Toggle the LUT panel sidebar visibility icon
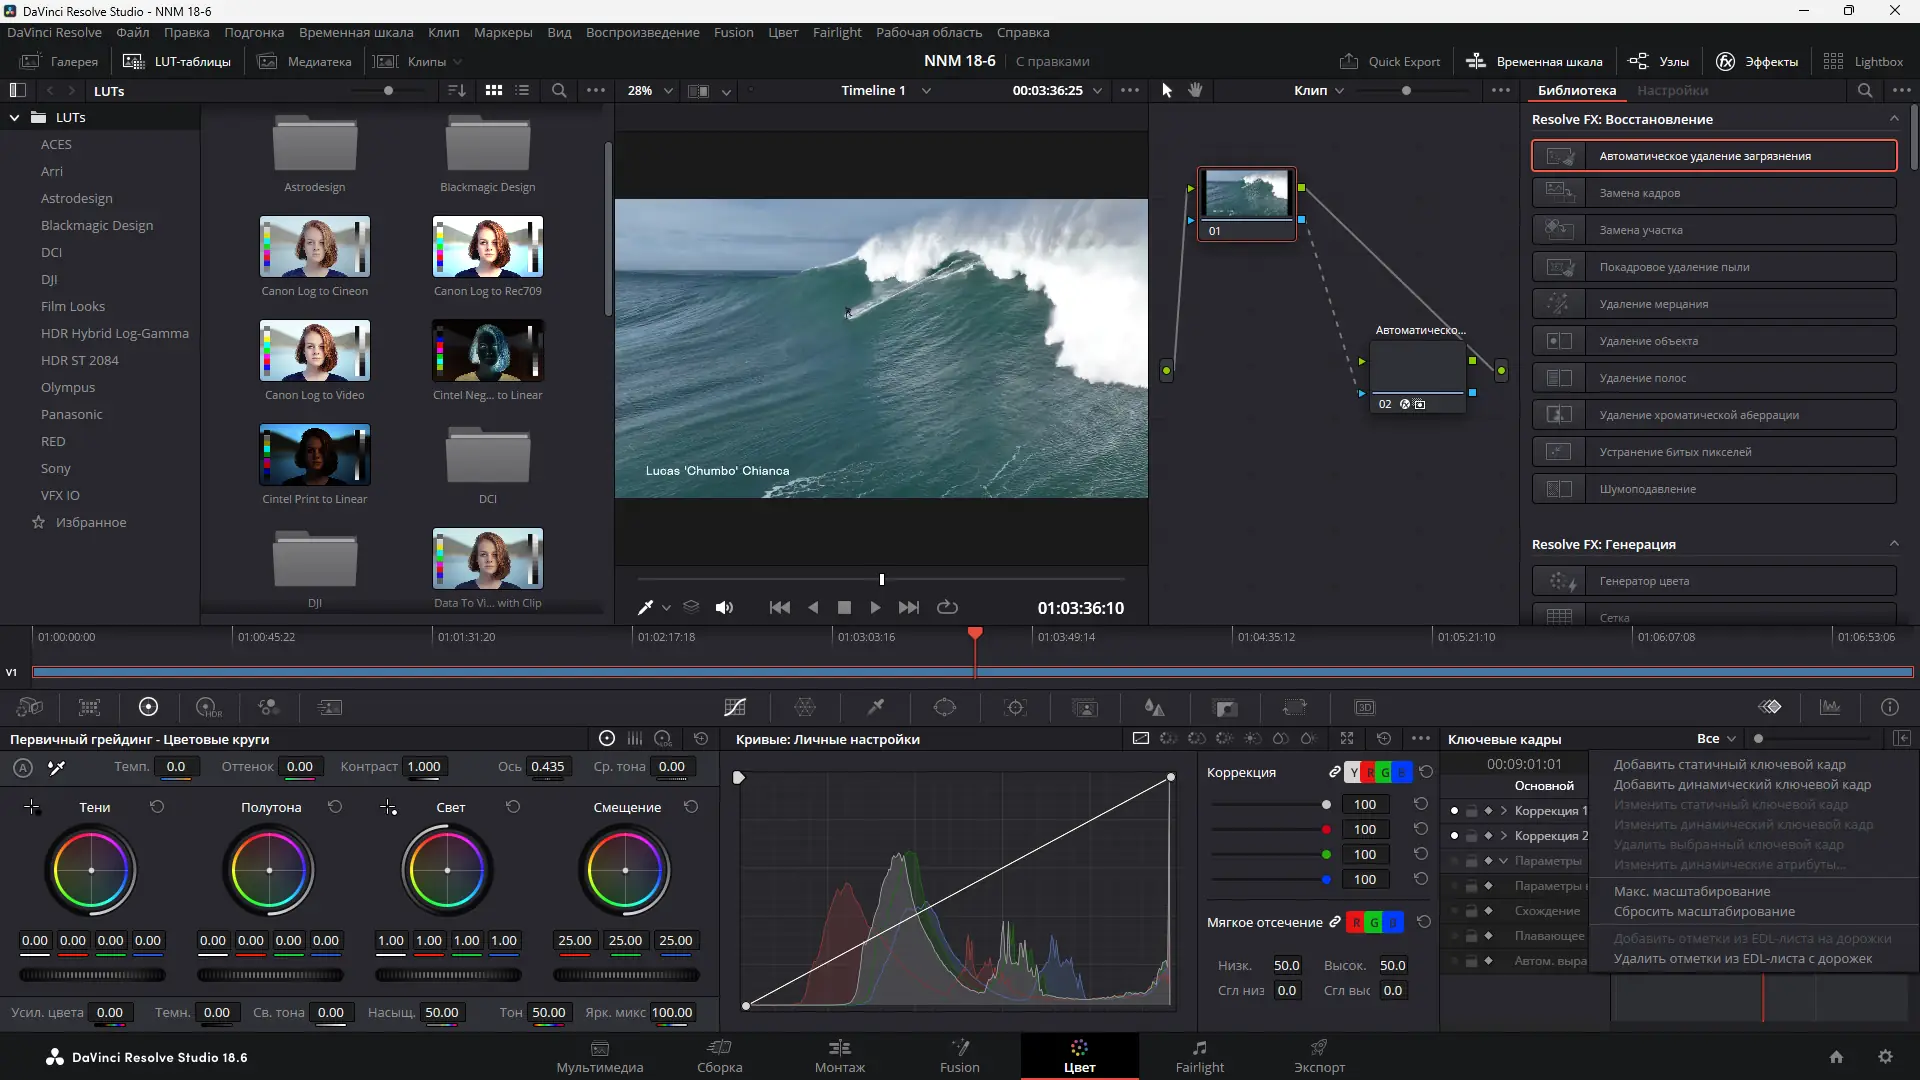Screen dimensions: 1920x1080 [x=17, y=90]
